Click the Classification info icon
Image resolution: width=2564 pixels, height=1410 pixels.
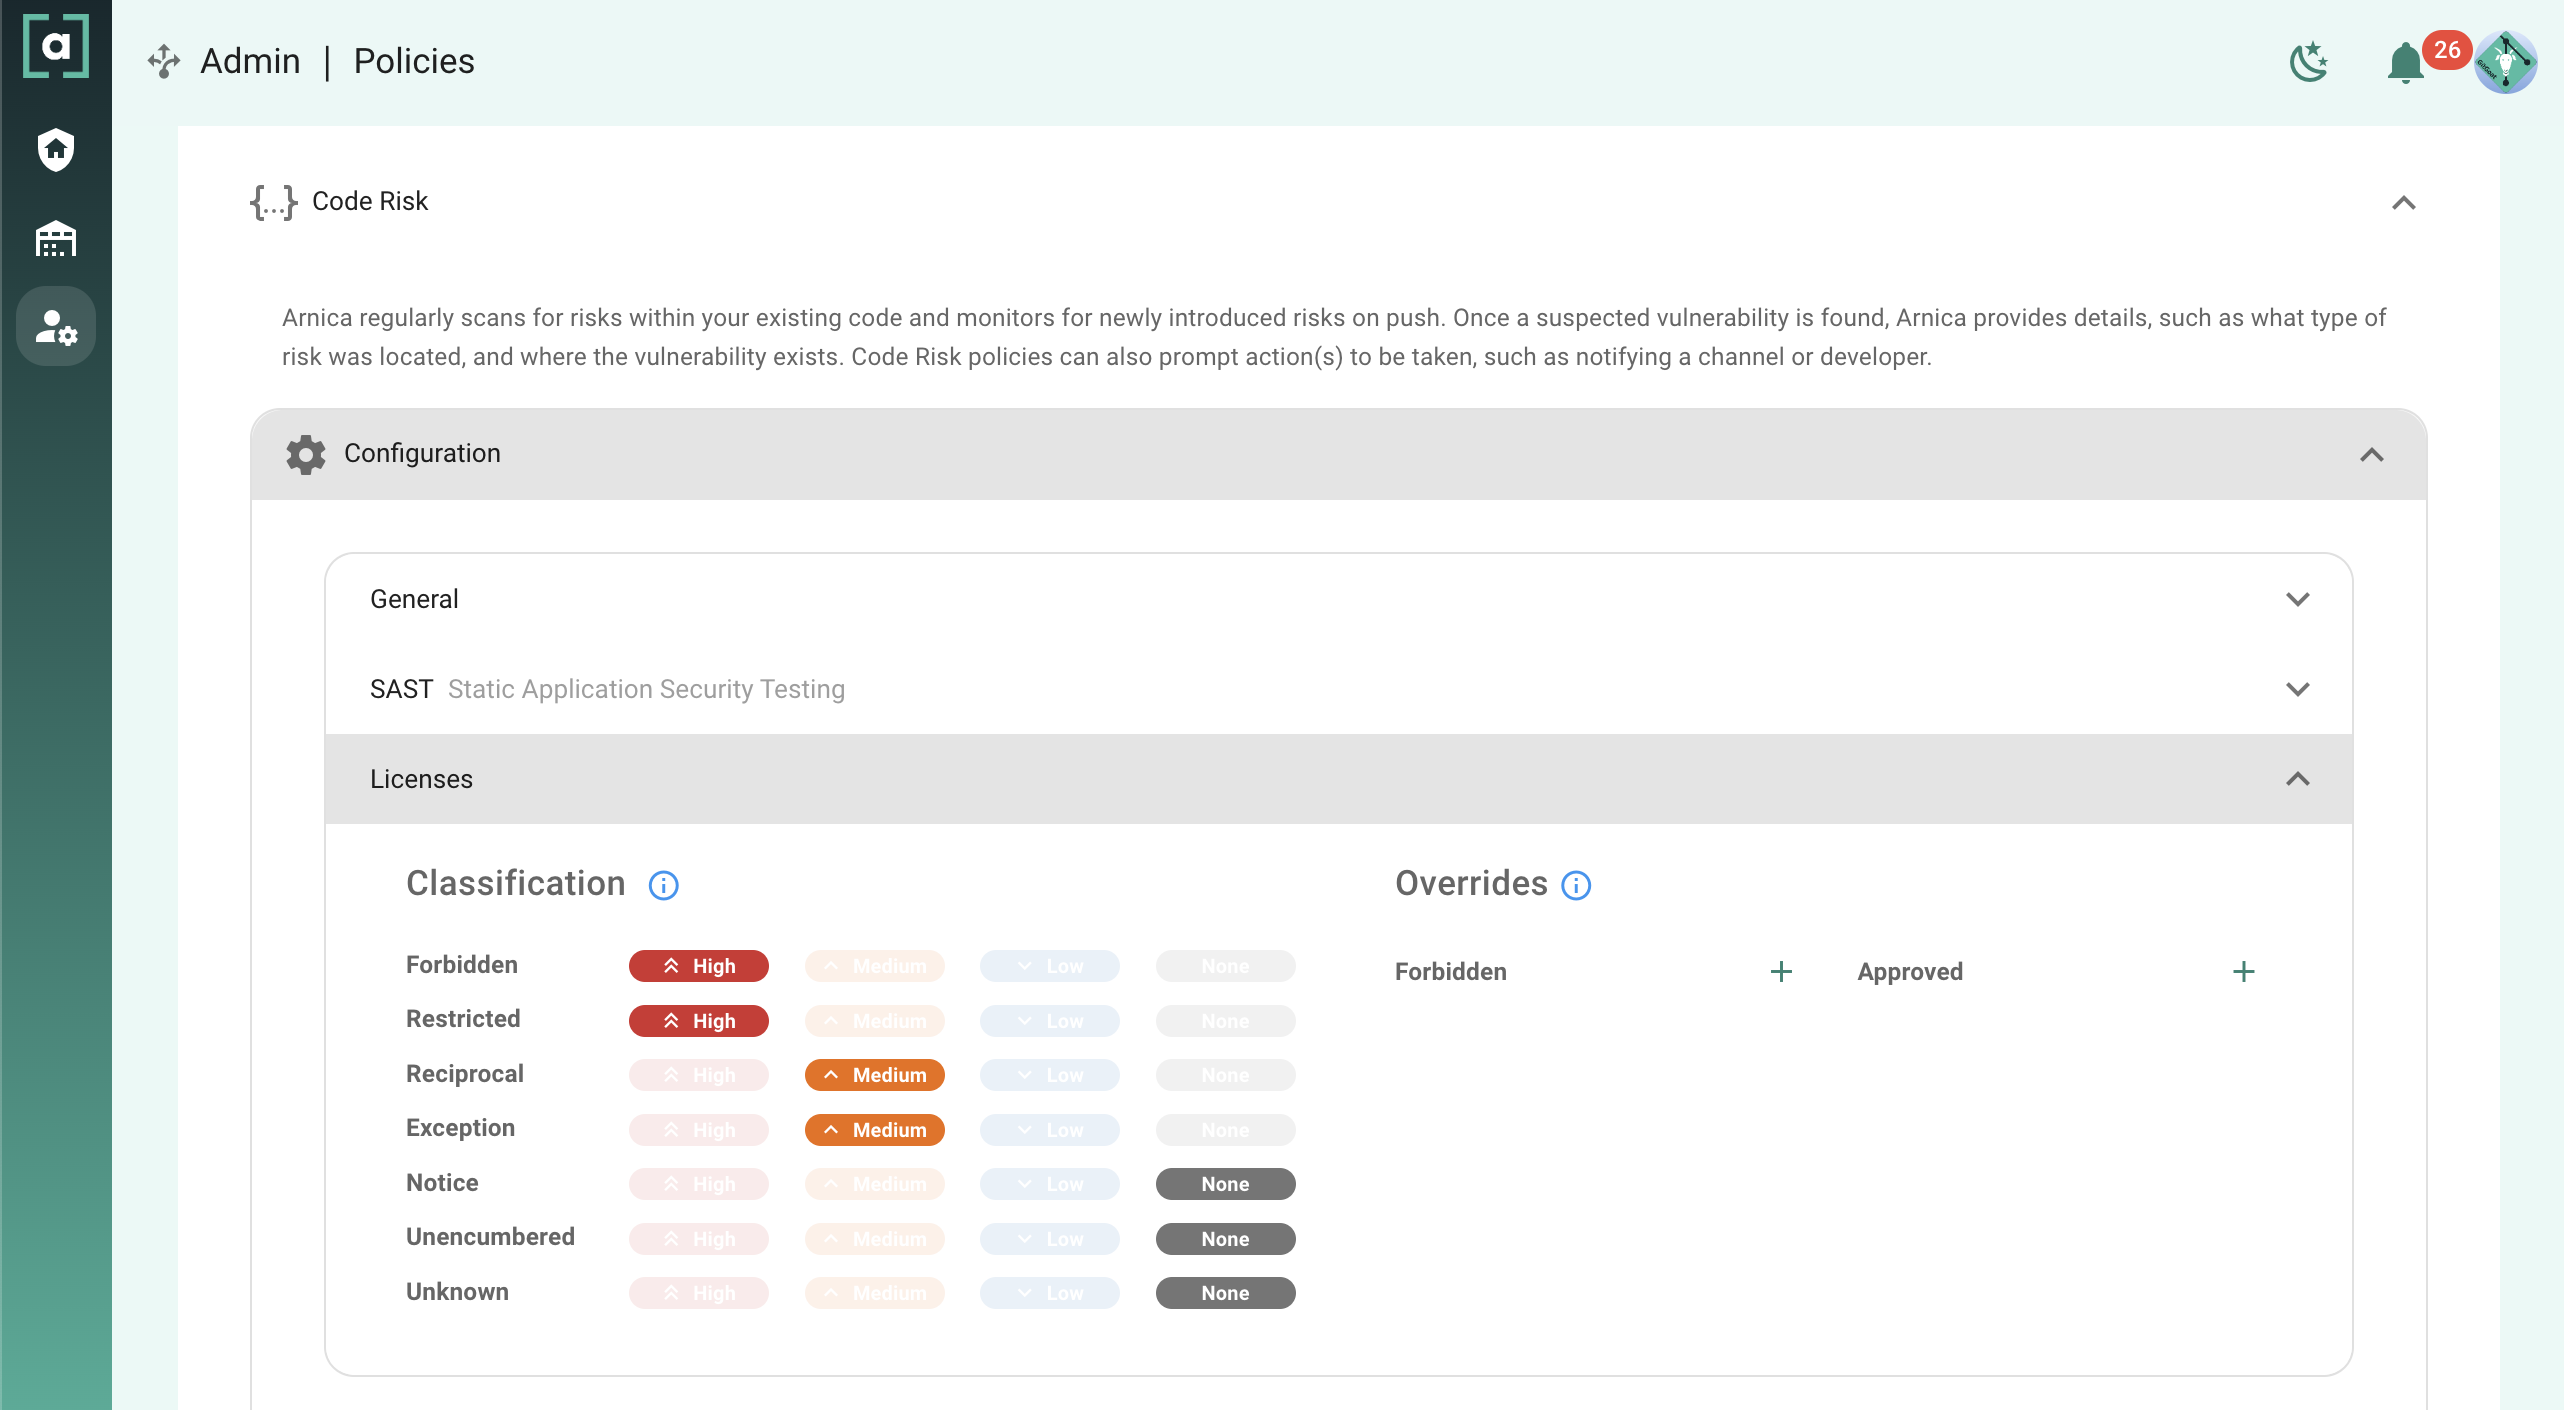[663, 885]
